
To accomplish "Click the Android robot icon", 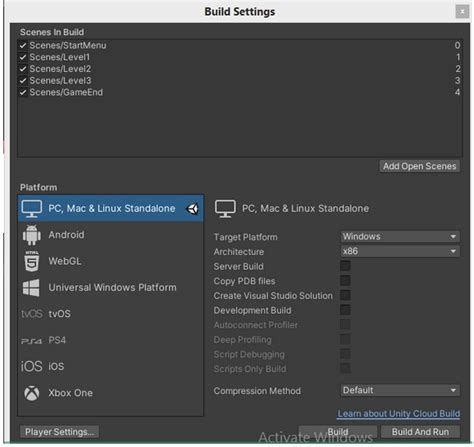I will pyautogui.click(x=32, y=235).
